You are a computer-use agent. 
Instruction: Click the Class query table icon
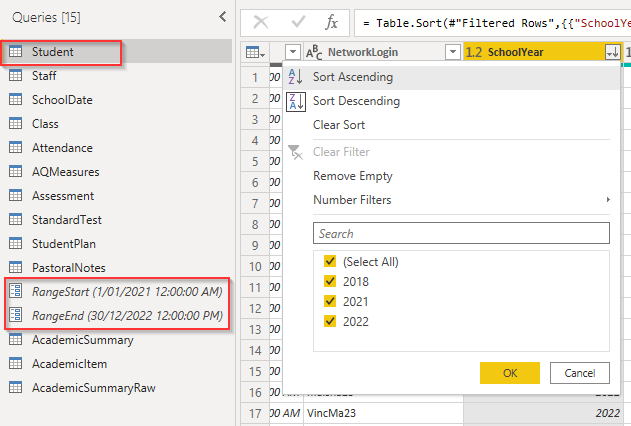(16, 124)
